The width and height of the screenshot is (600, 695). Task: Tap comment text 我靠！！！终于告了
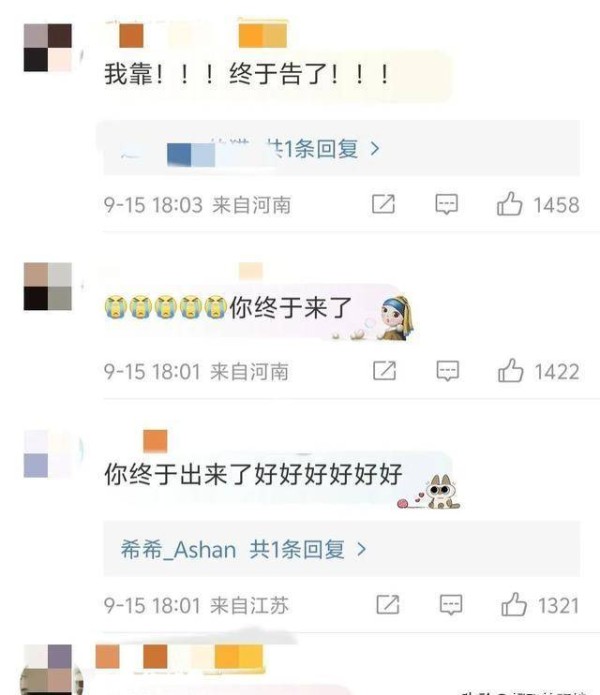(247, 74)
